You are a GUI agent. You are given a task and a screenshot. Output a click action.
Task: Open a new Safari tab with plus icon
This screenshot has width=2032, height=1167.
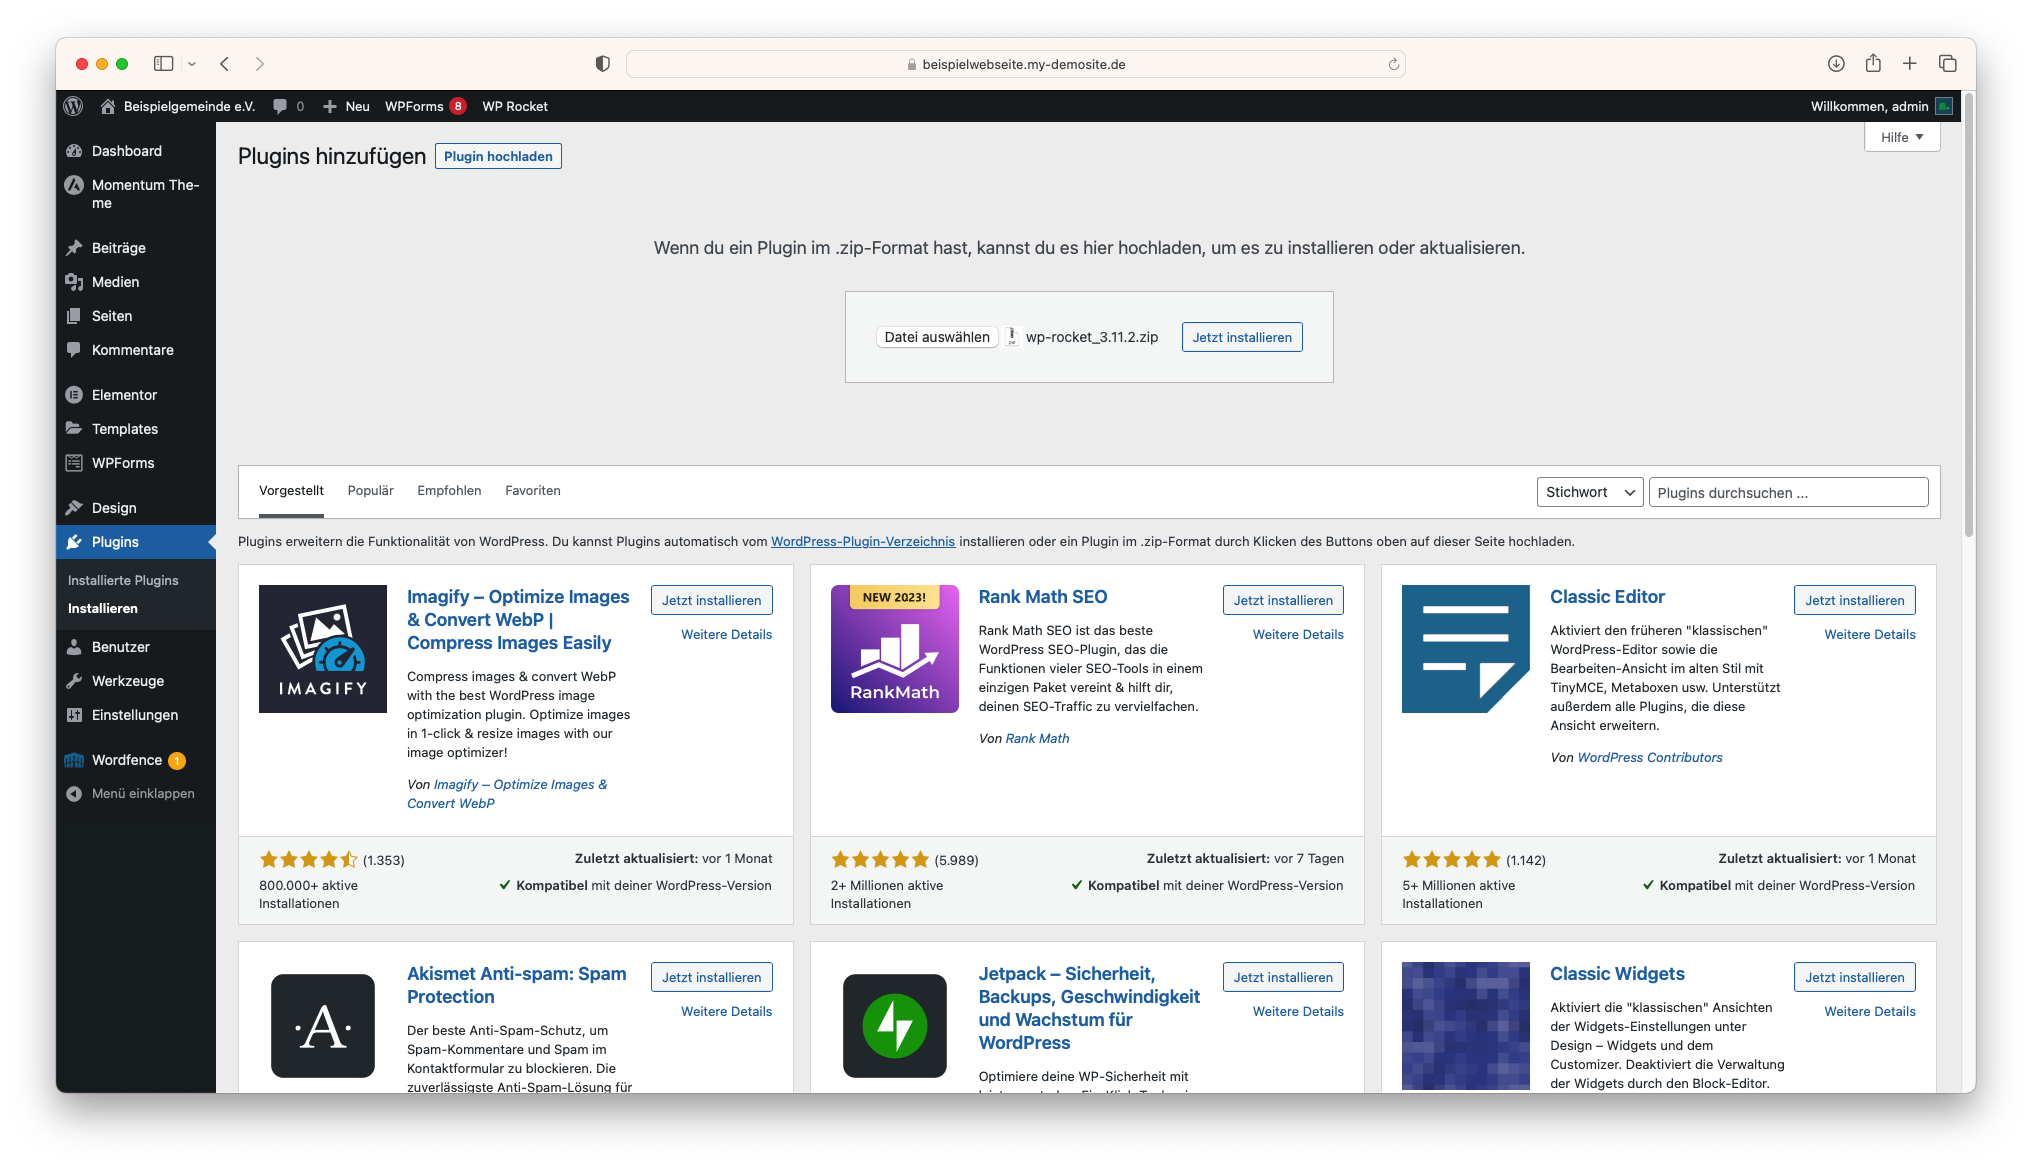coord(1910,64)
